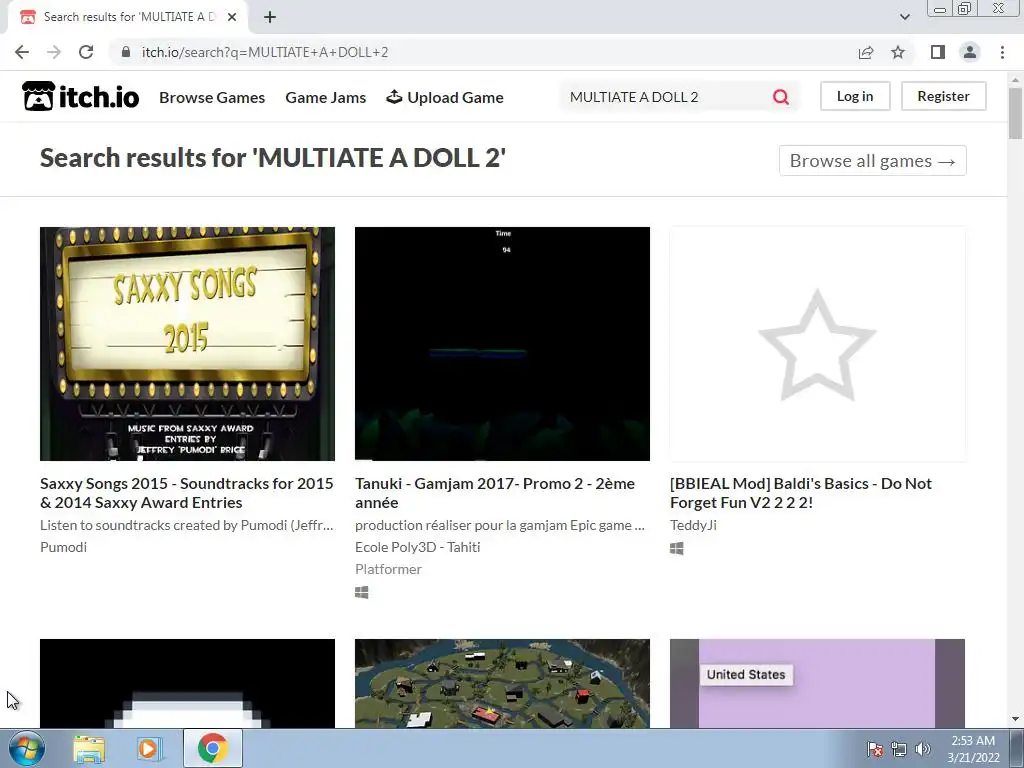Open the island map thumbnail
The height and width of the screenshot is (768, 1024).
502,683
